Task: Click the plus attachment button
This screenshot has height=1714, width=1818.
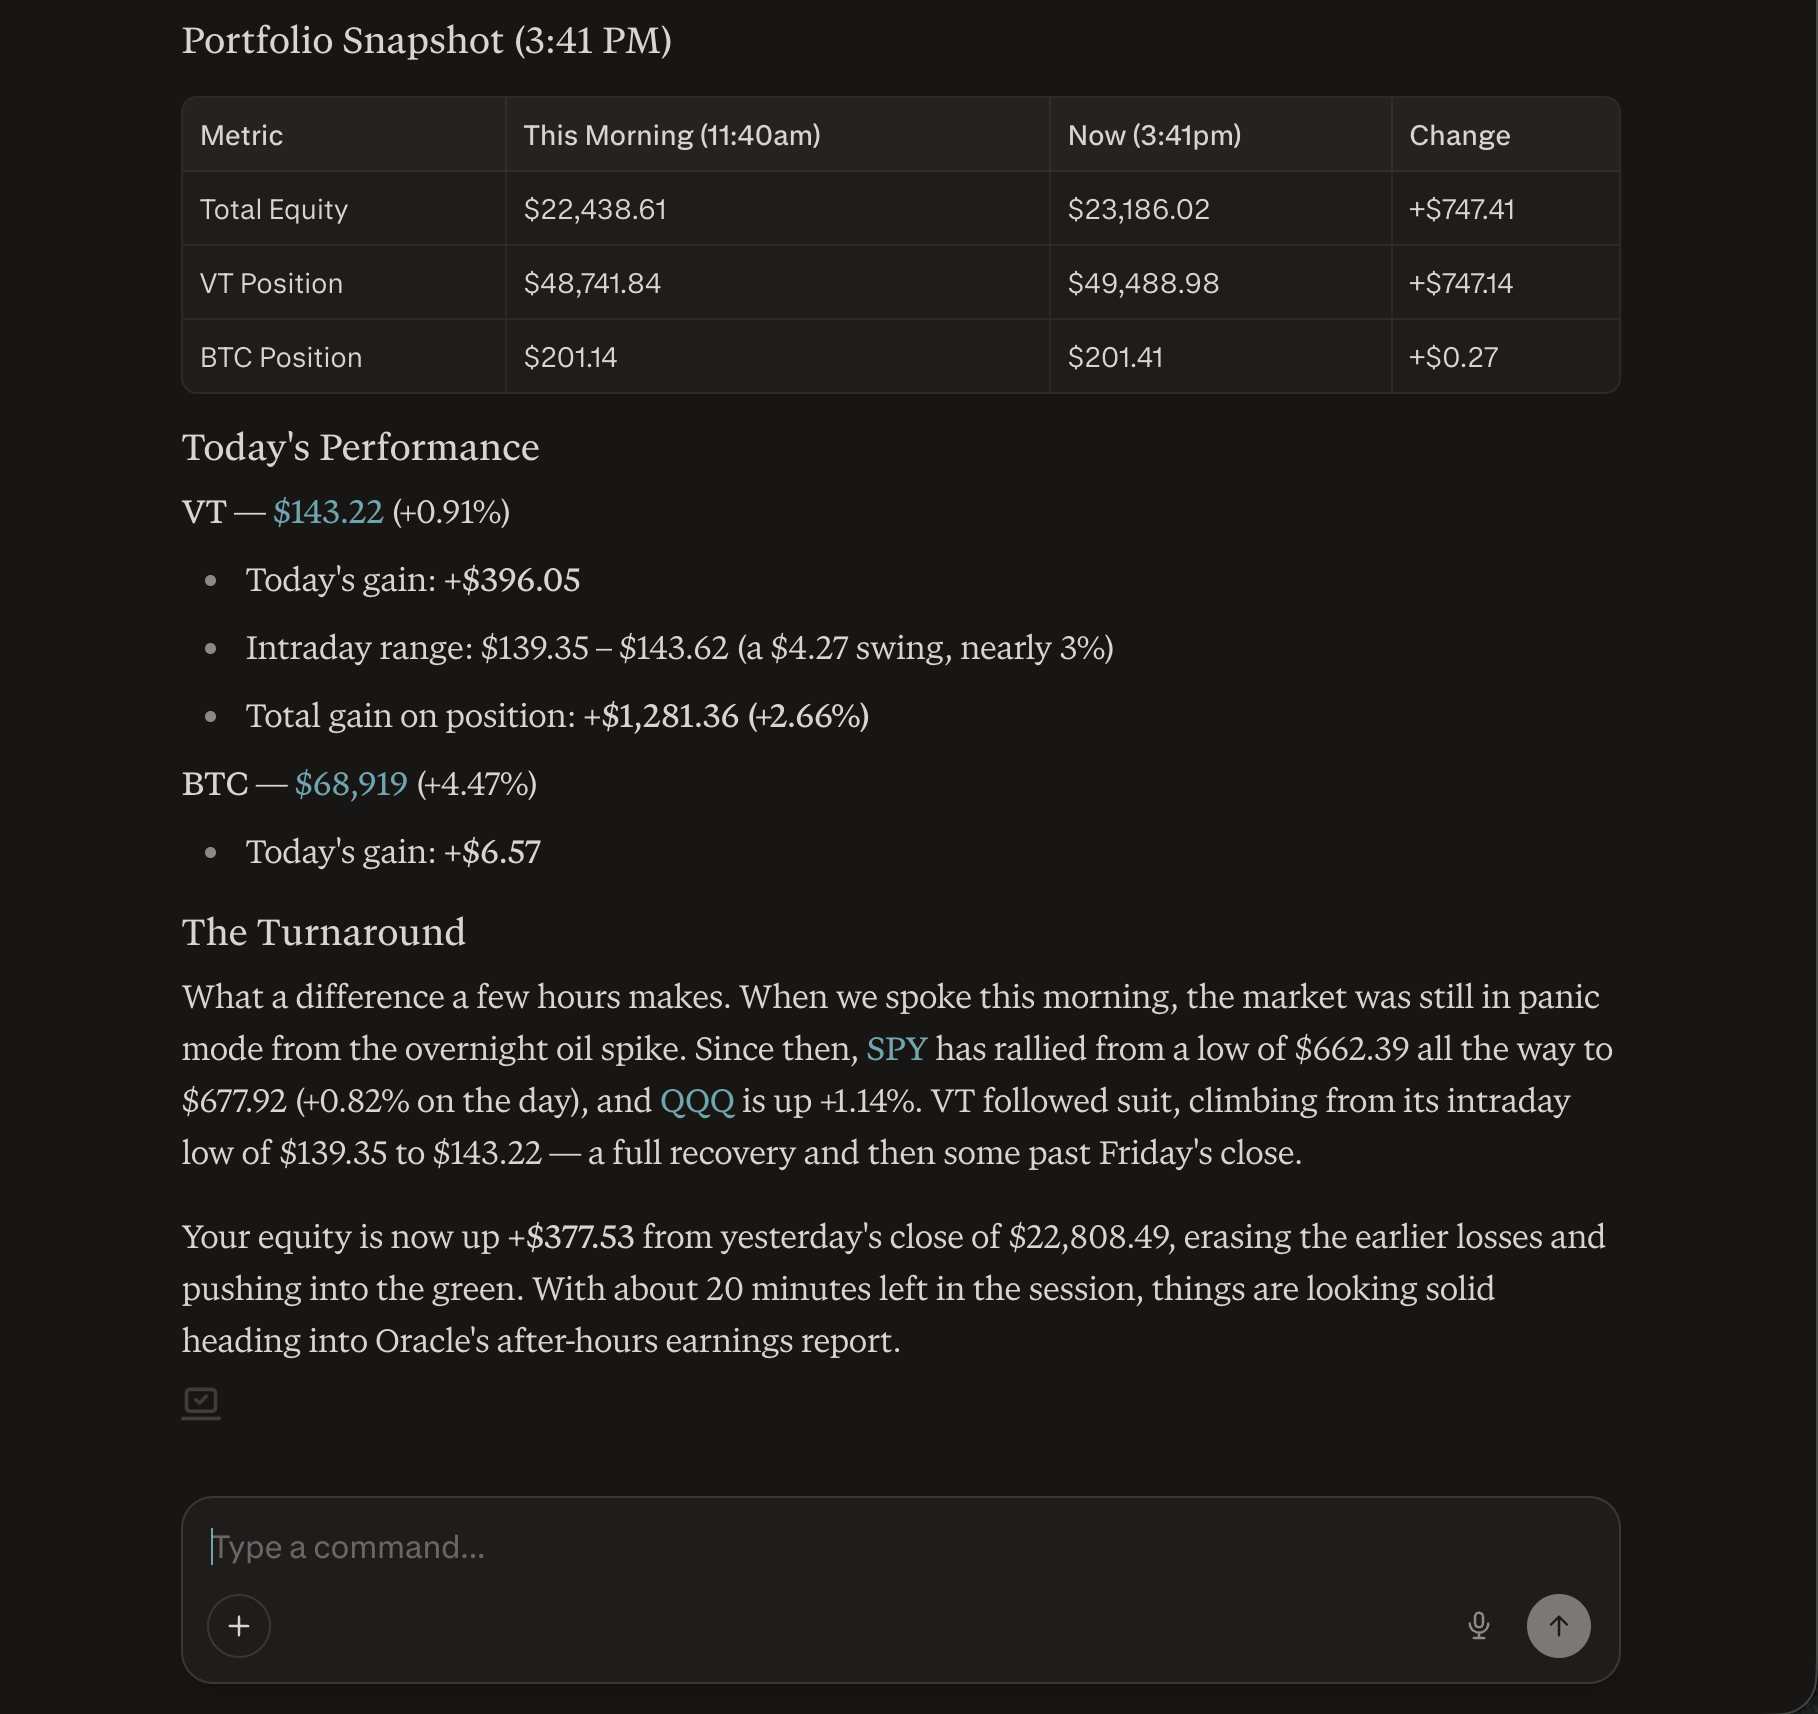Action: [x=239, y=1626]
